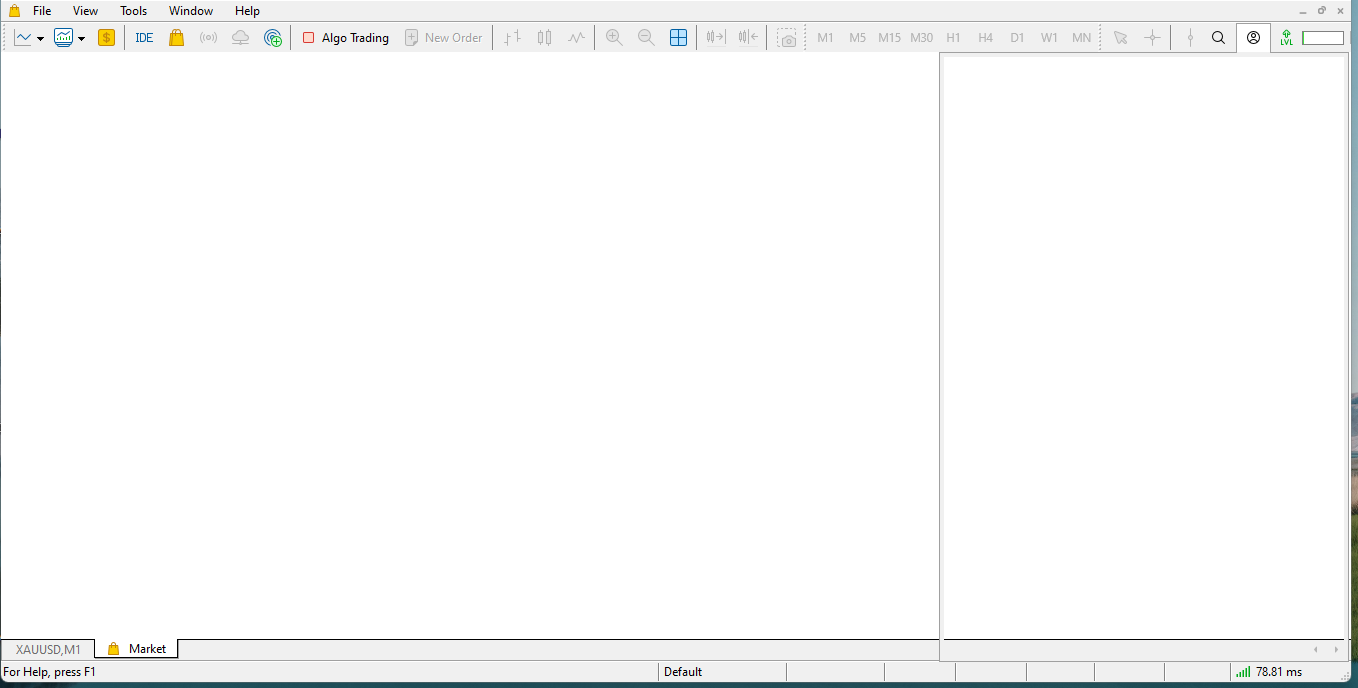Select the H4 timeframe
The width and height of the screenshot is (1358, 688).
[985, 38]
